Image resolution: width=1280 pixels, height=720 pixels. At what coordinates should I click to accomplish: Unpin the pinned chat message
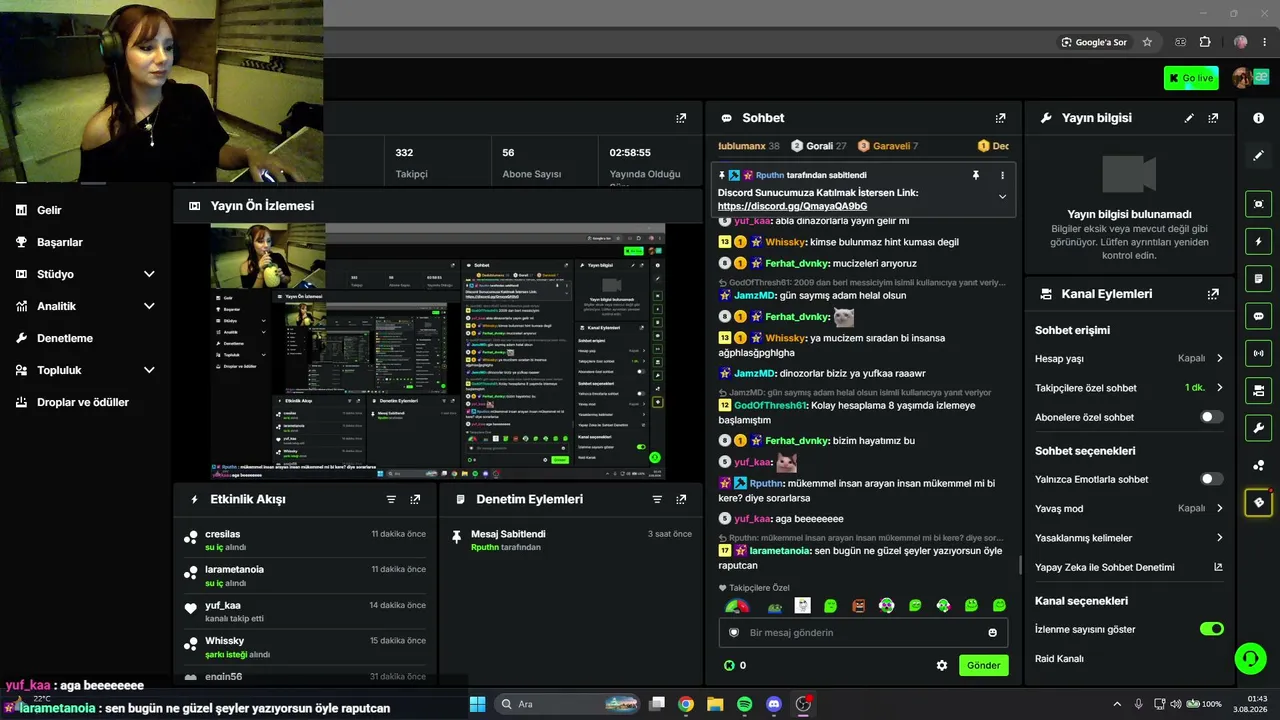pyautogui.click(x=976, y=175)
